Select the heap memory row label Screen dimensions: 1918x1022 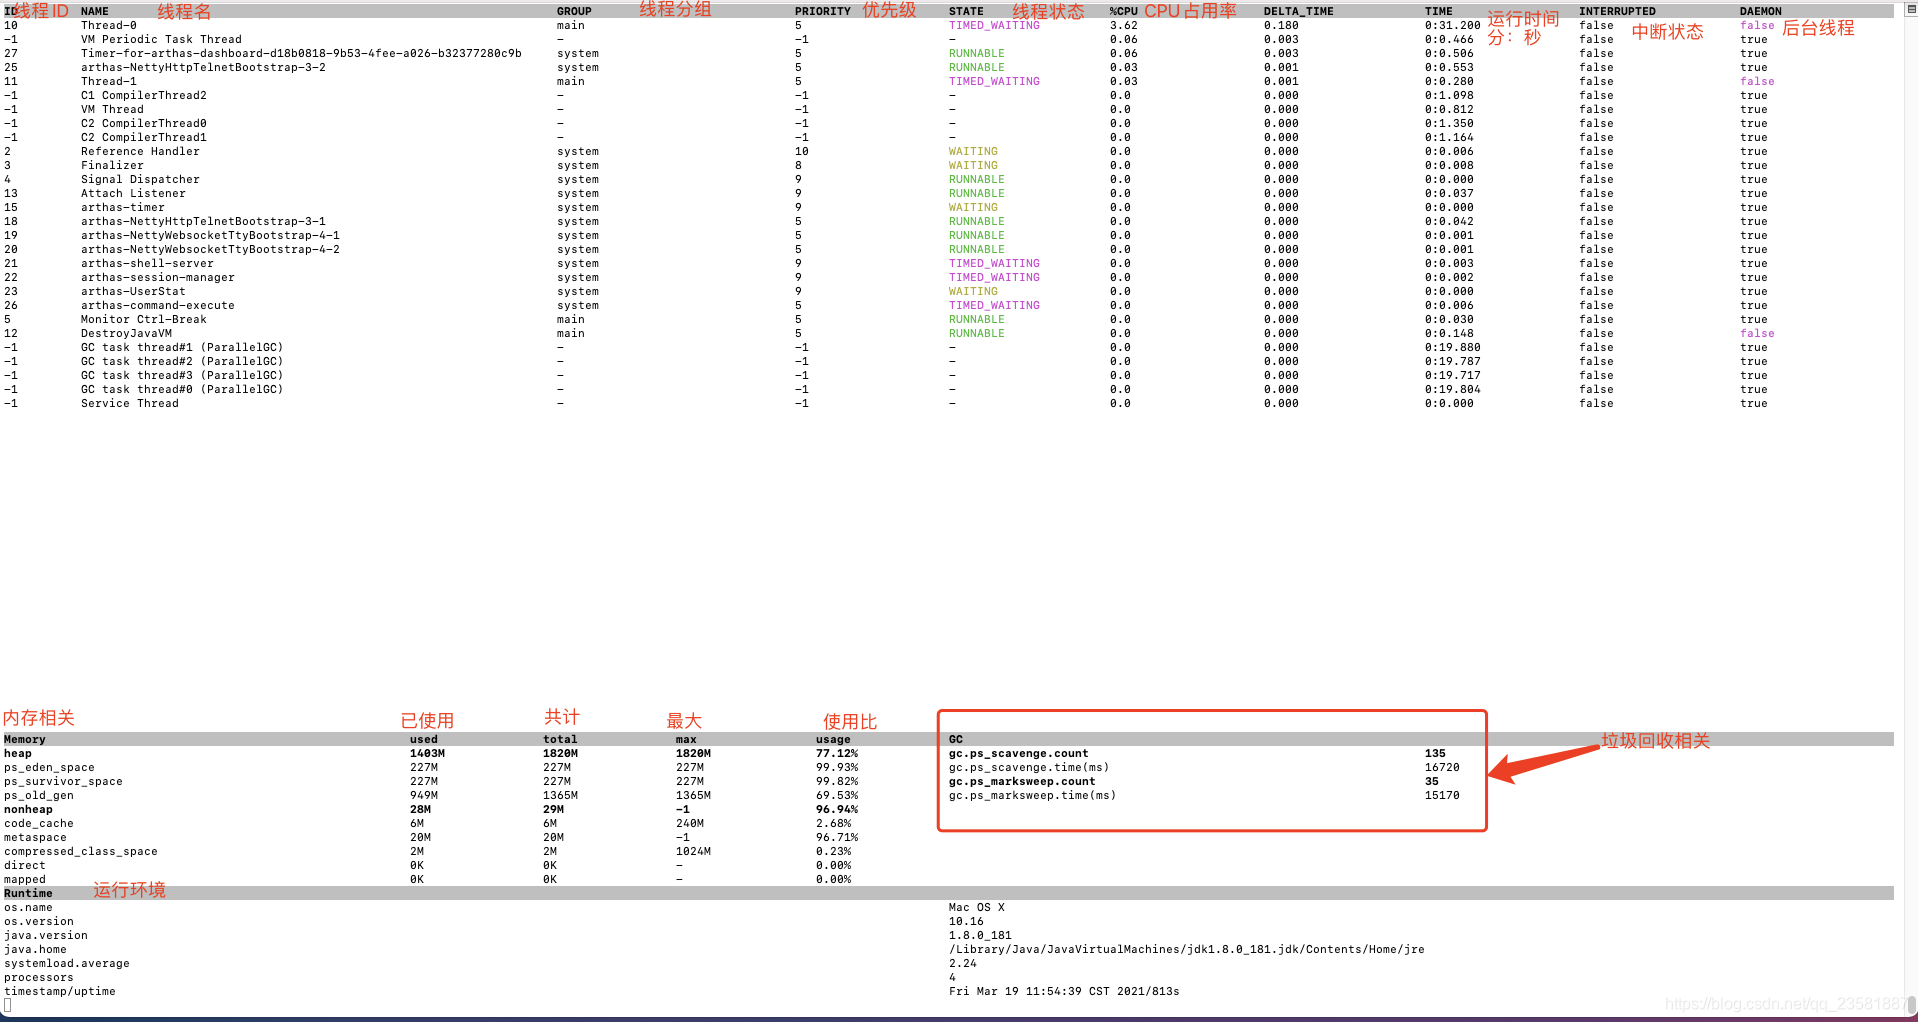(18, 754)
